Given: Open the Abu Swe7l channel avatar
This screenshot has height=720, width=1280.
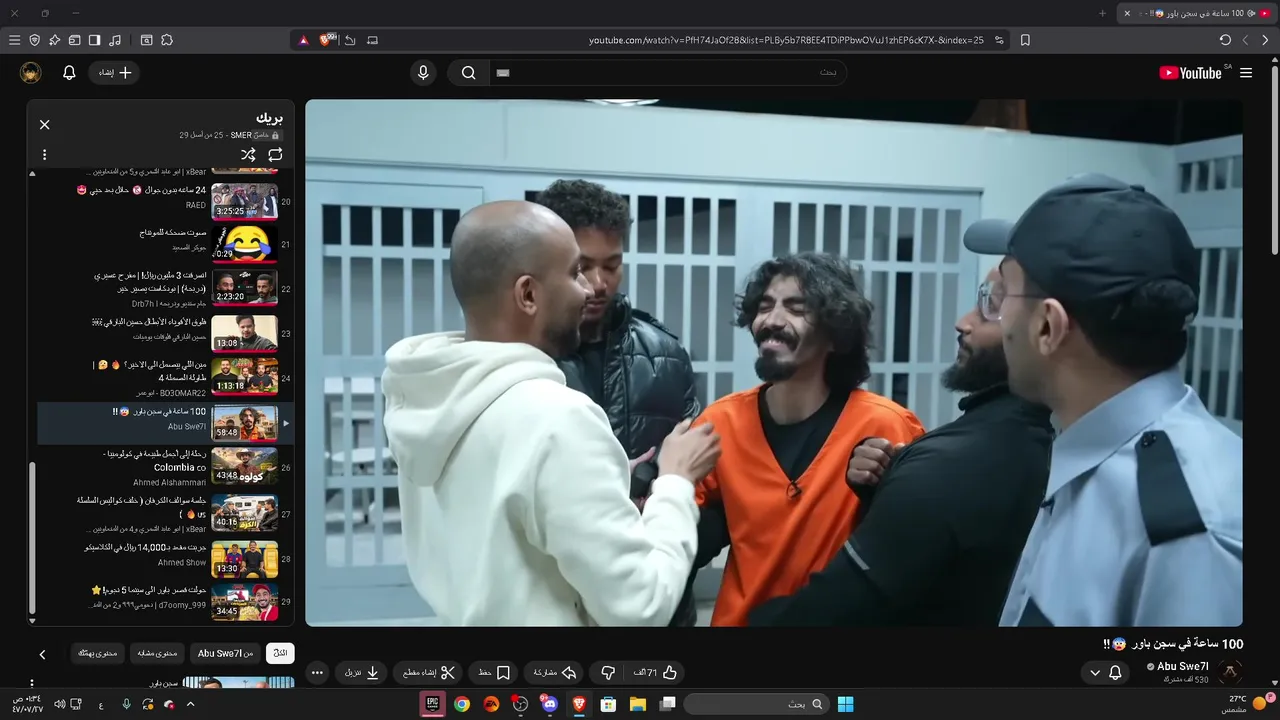Looking at the screenshot, I should point(1231,672).
